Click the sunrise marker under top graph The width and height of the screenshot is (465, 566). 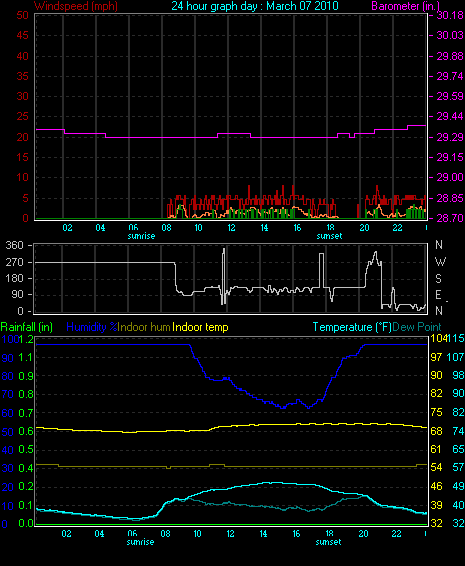pos(141,236)
